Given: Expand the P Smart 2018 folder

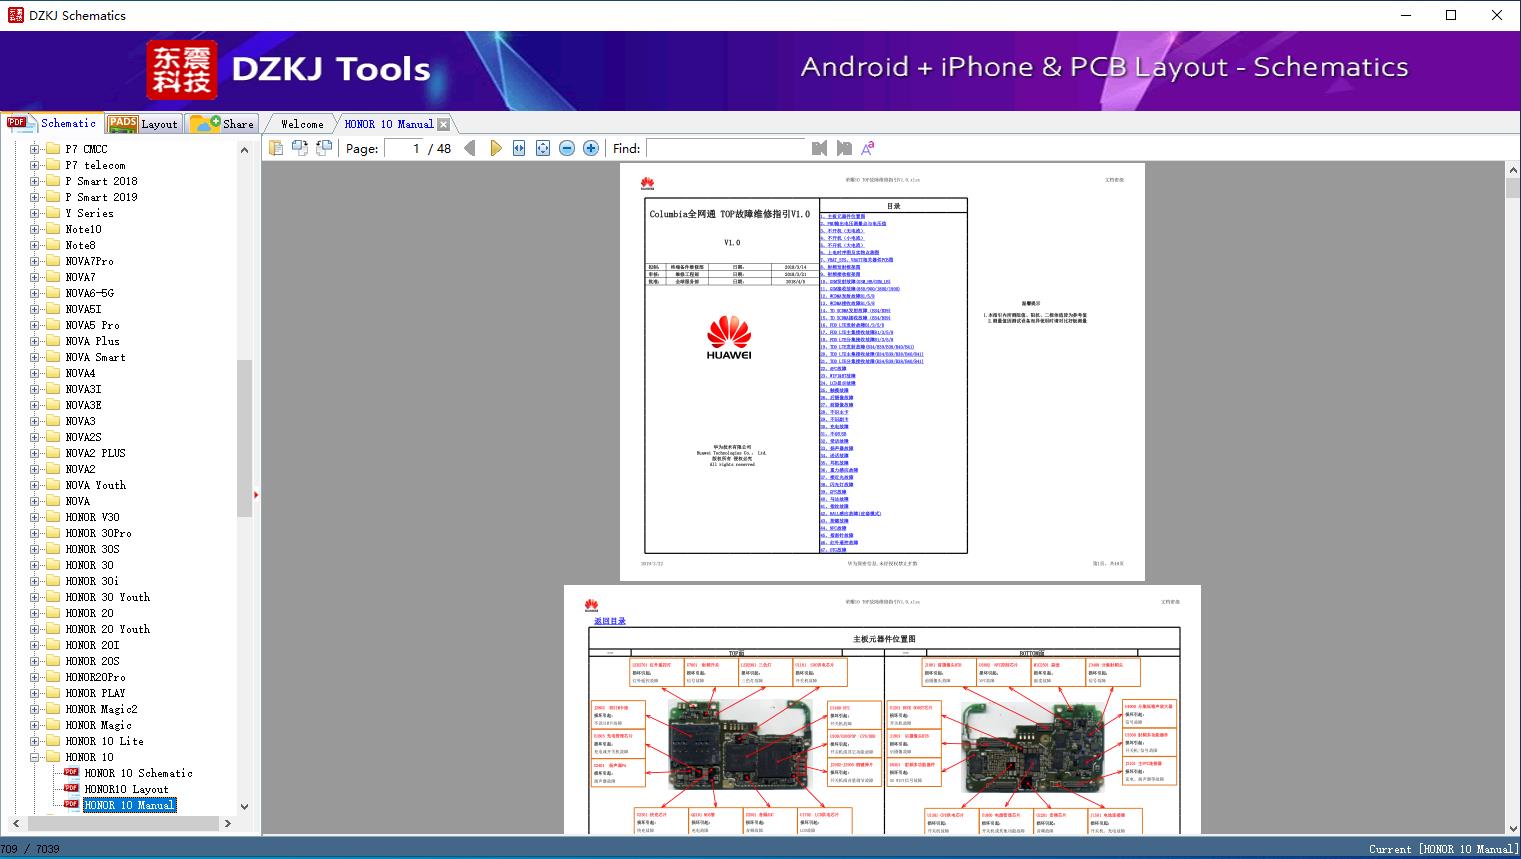Looking at the screenshot, I should [x=35, y=181].
